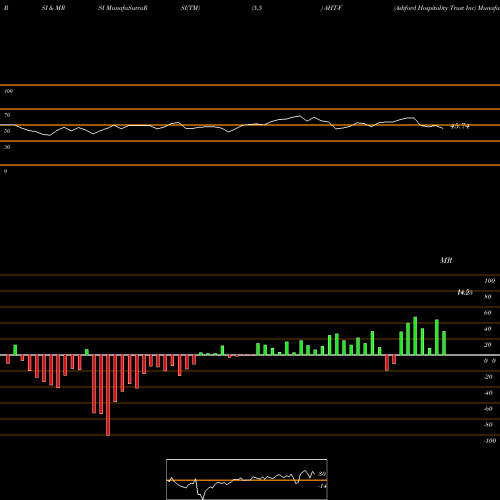Click the tallest green bar in the MR histogram
This screenshot has width=500, height=500.
click(415, 336)
